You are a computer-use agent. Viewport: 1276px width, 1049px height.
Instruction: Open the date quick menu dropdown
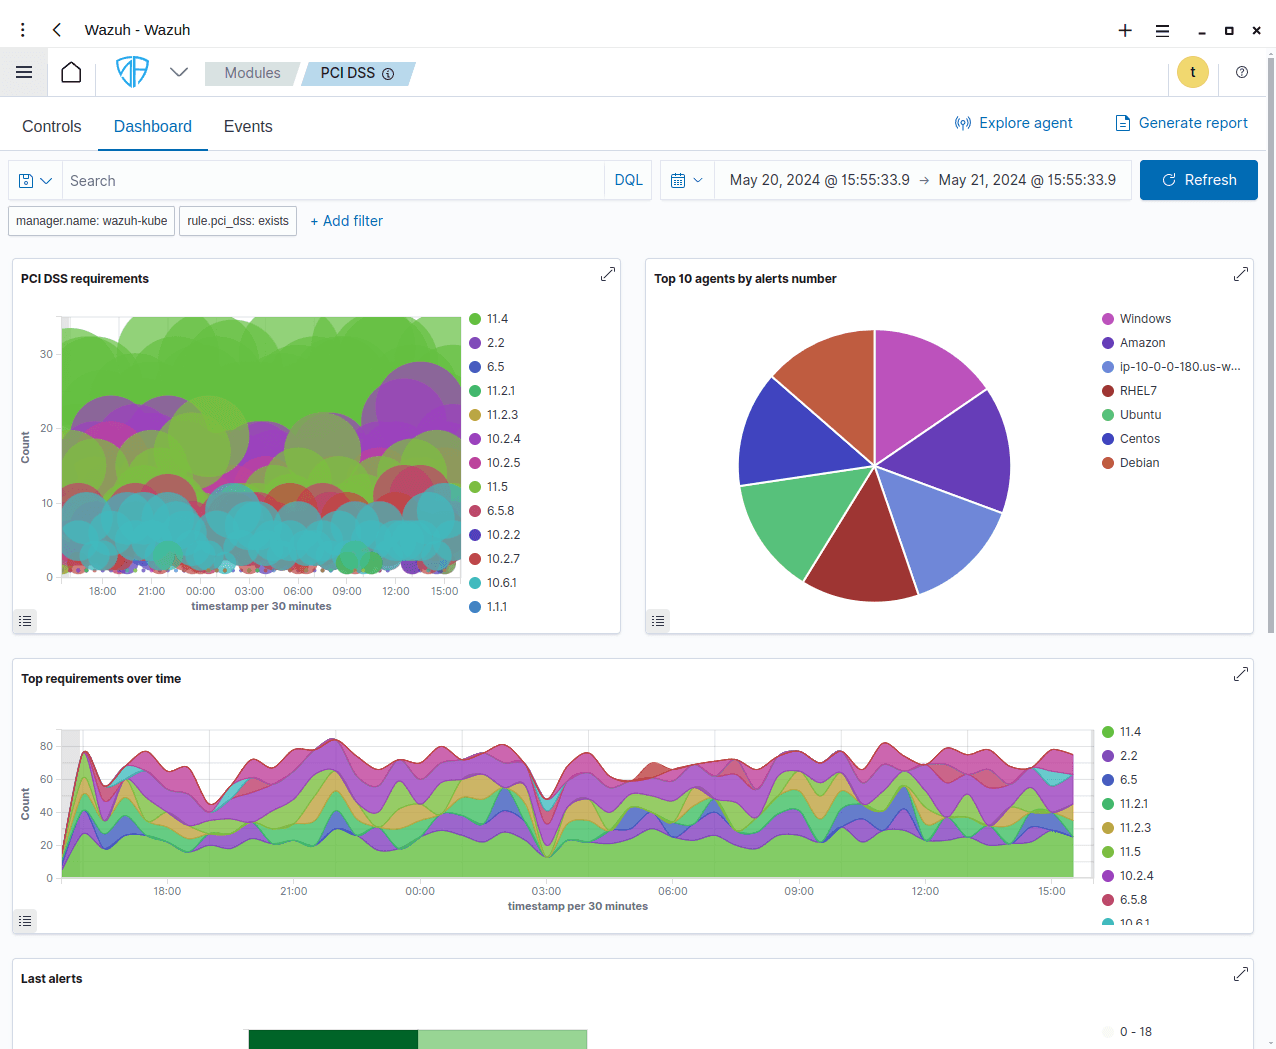click(x=686, y=181)
